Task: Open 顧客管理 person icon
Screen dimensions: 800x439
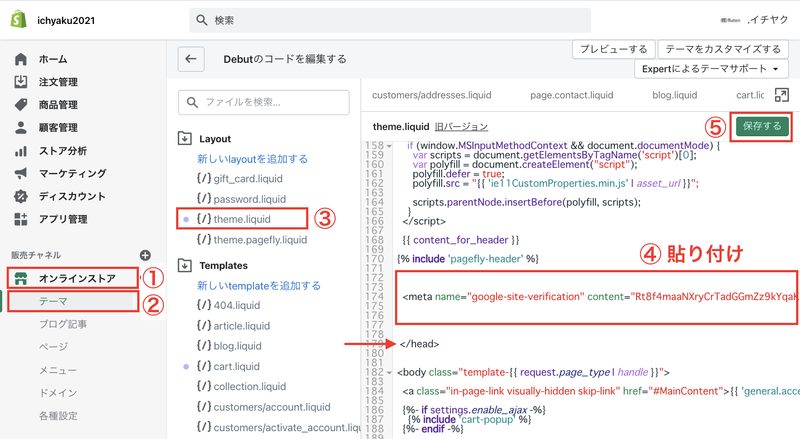Action: [21, 128]
